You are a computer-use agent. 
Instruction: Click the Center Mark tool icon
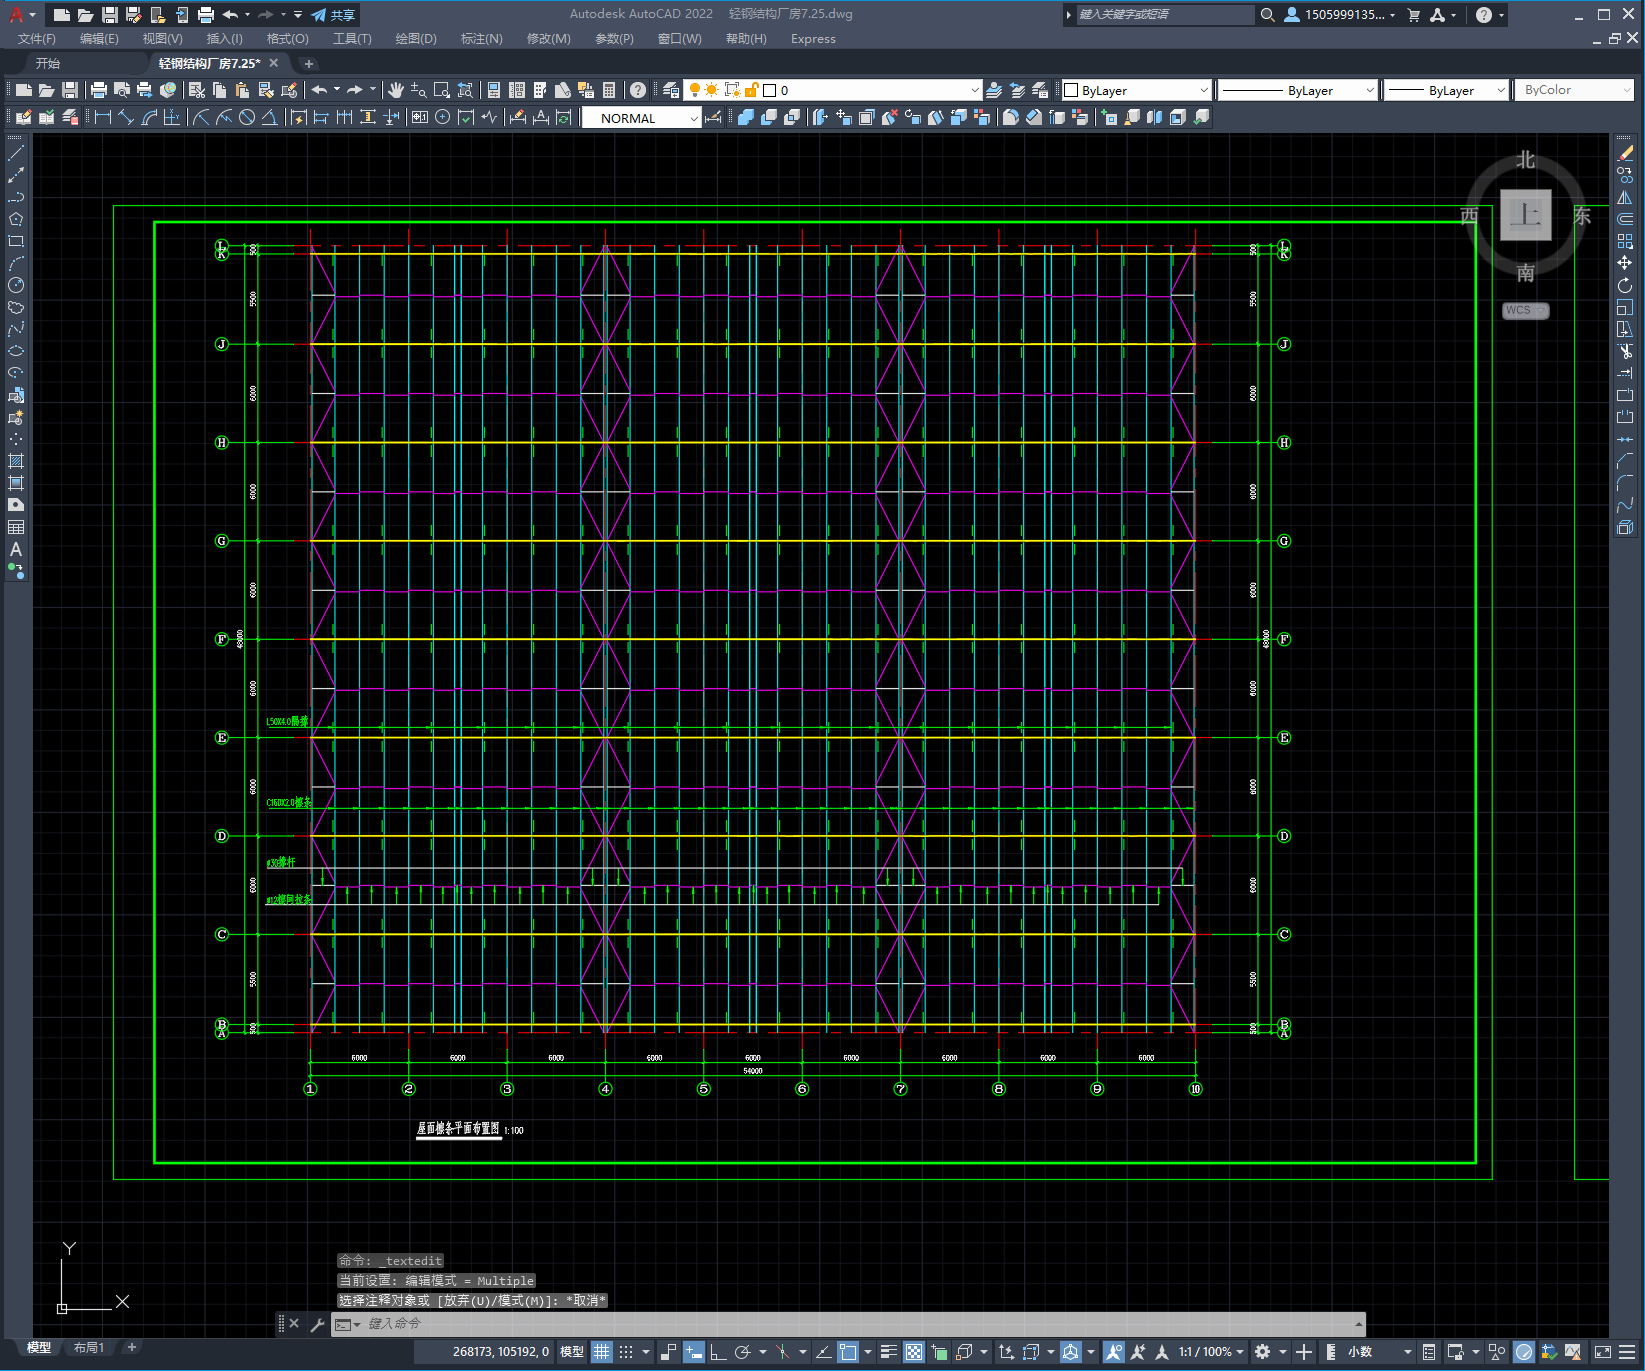(x=442, y=118)
